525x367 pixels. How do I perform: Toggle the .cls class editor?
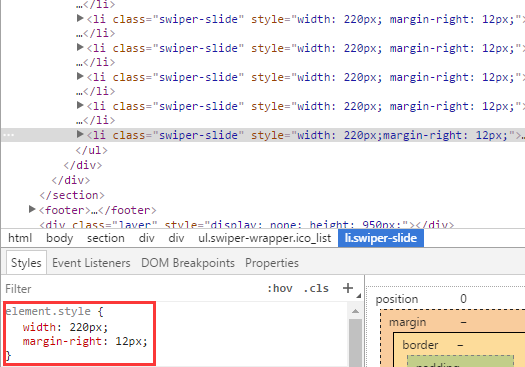[x=316, y=288]
